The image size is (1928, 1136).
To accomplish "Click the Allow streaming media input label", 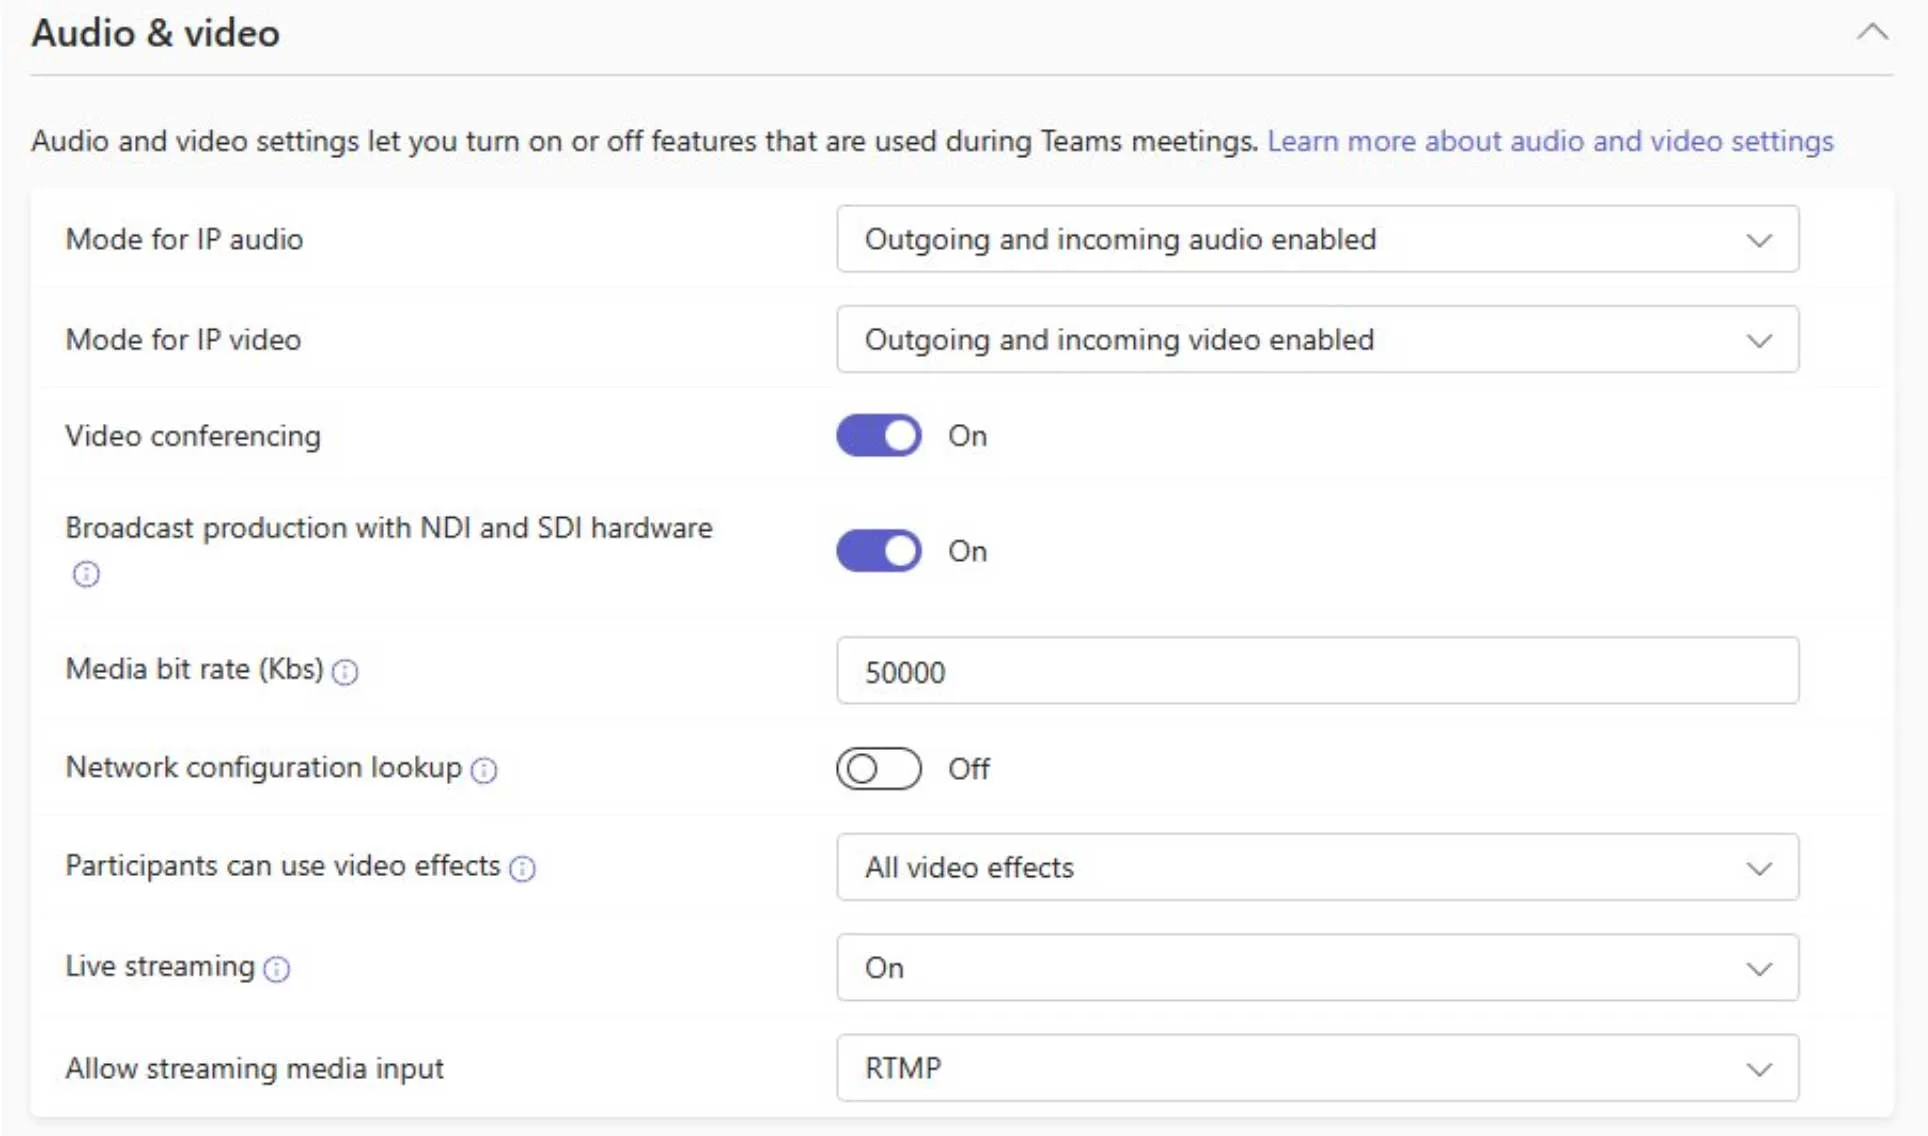I will click(254, 1068).
